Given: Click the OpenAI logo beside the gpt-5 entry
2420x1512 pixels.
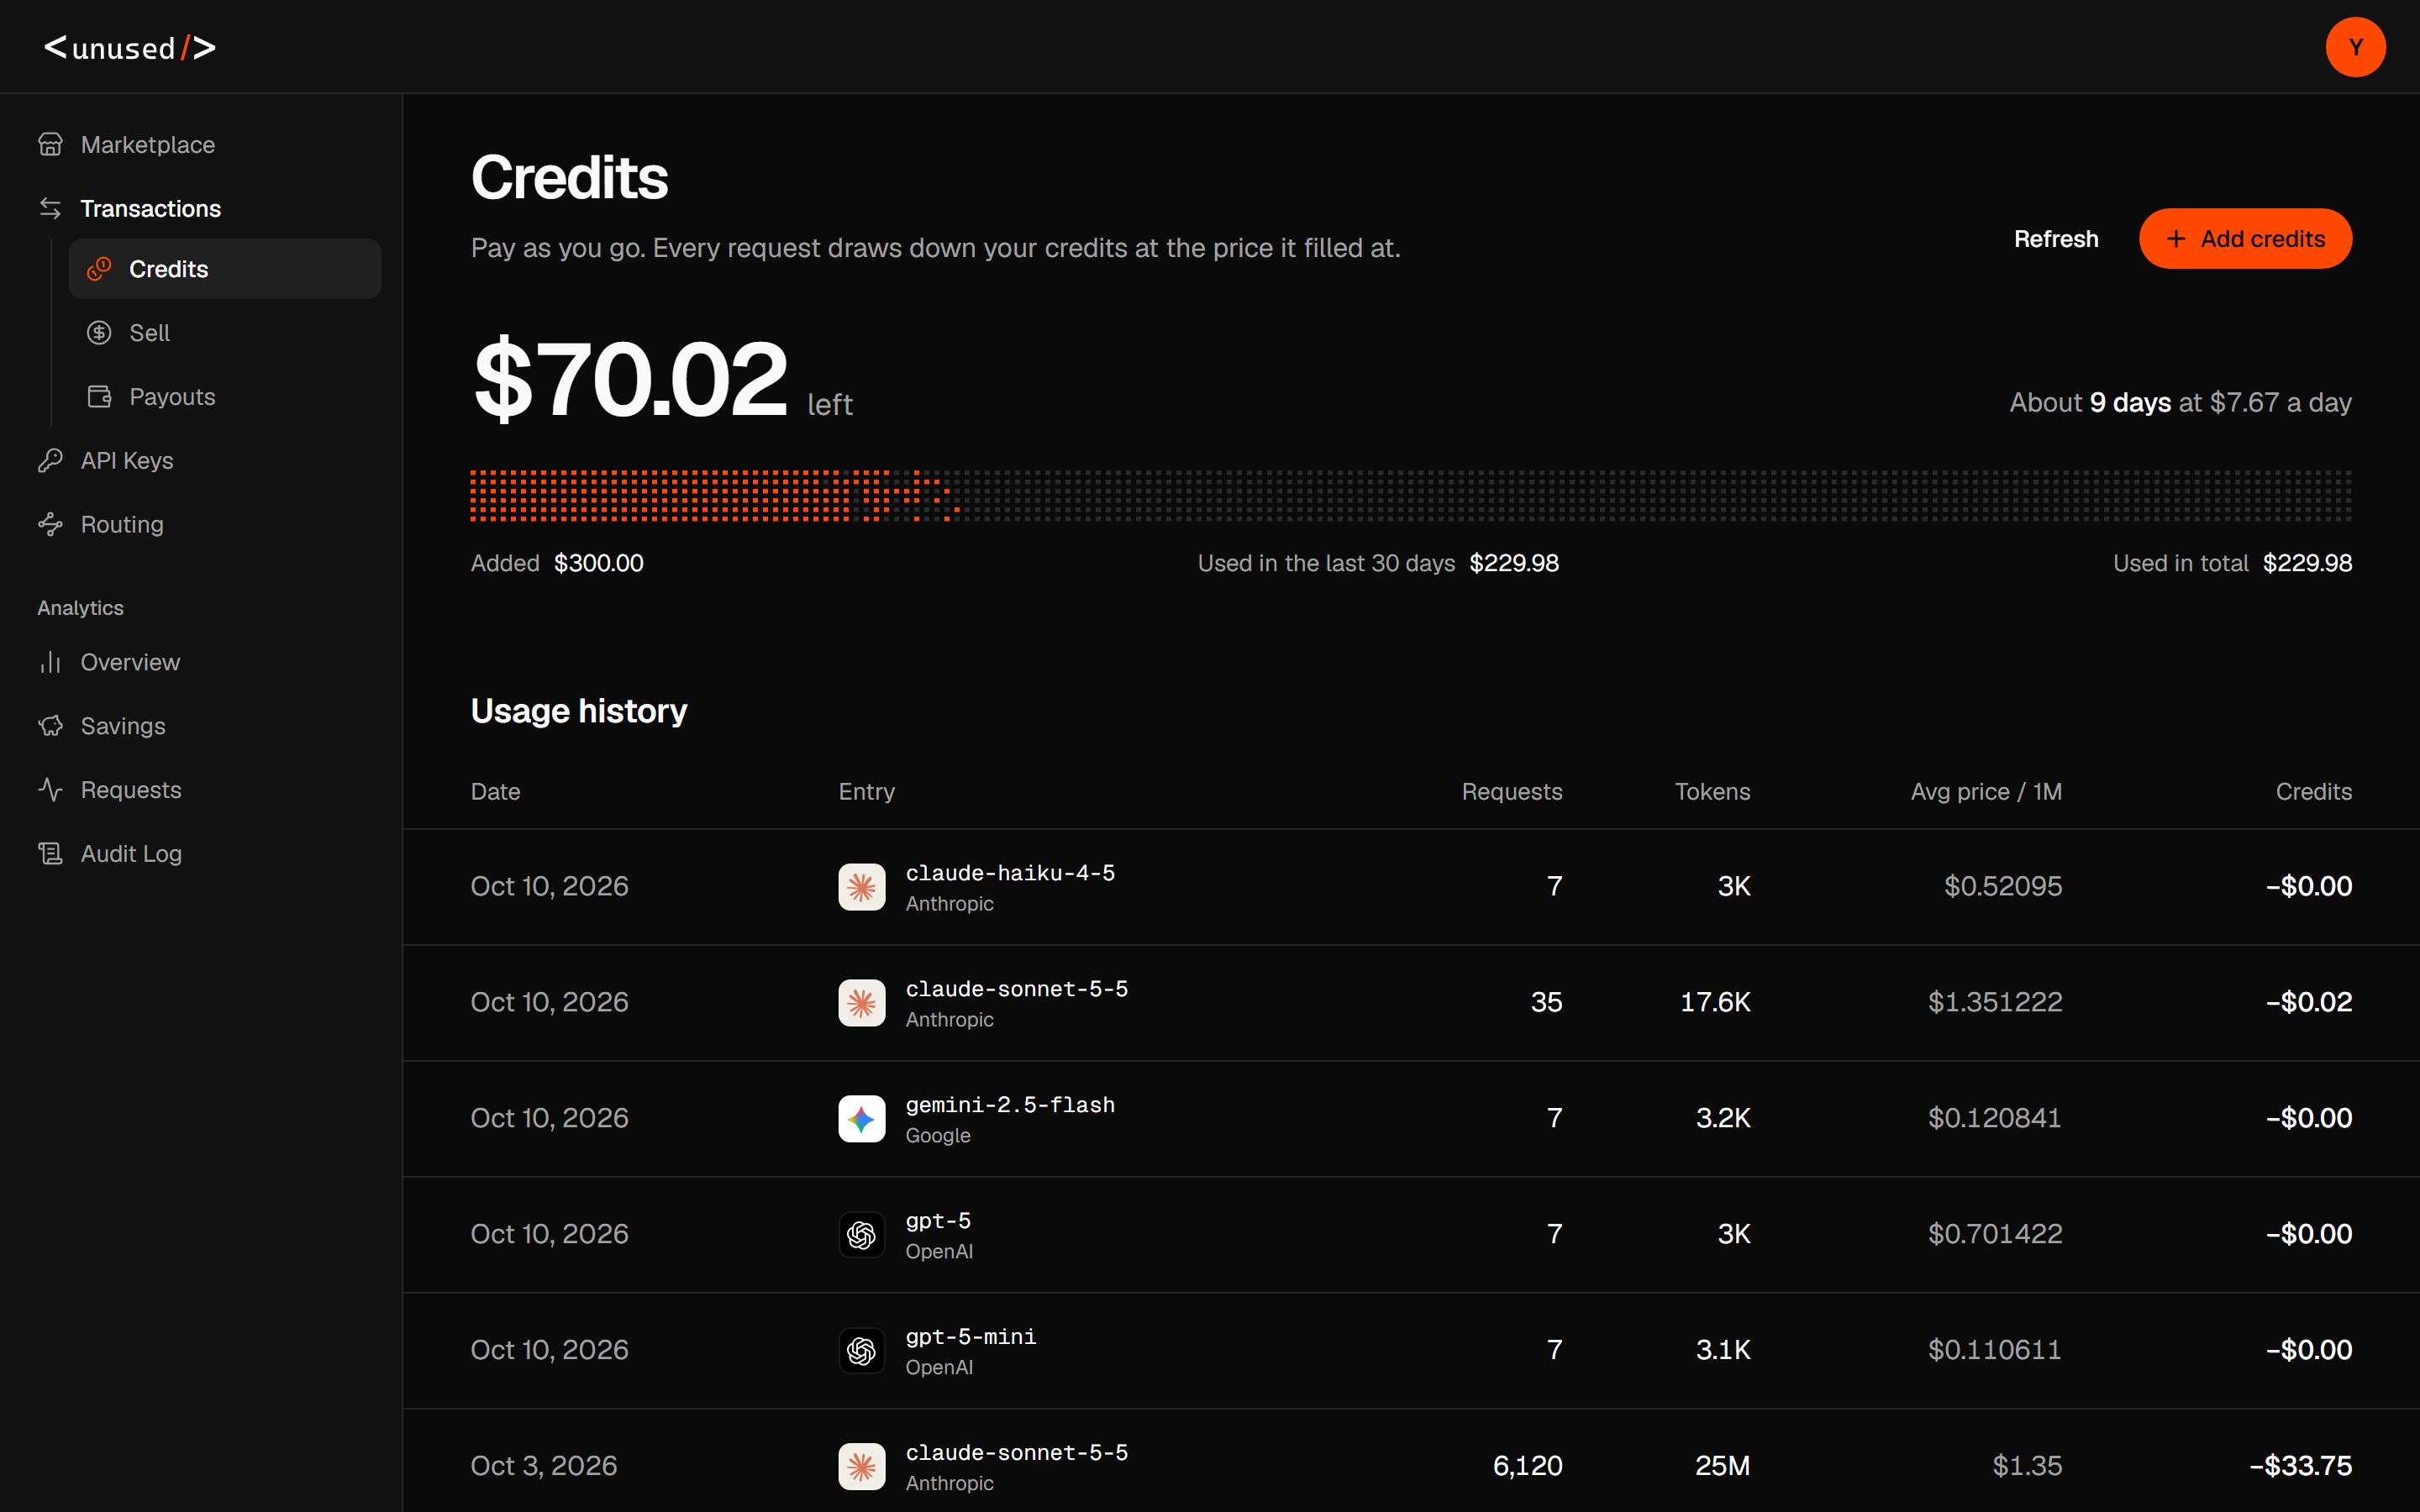Looking at the screenshot, I should [x=861, y=1235].
